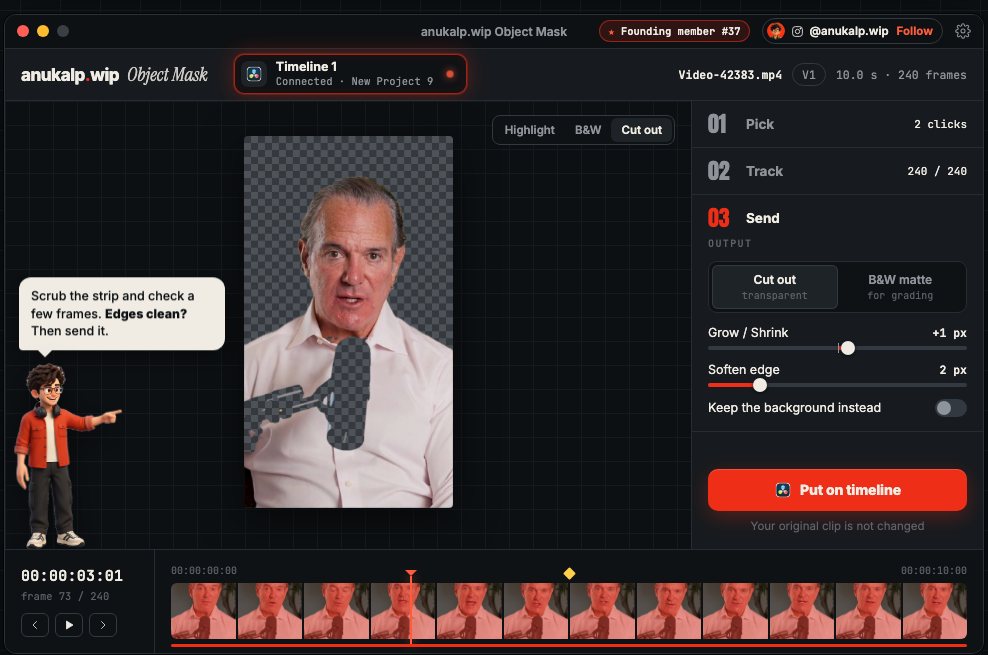
Task: Choose B&W matte for grading output
Action: [x=900, y=287]
